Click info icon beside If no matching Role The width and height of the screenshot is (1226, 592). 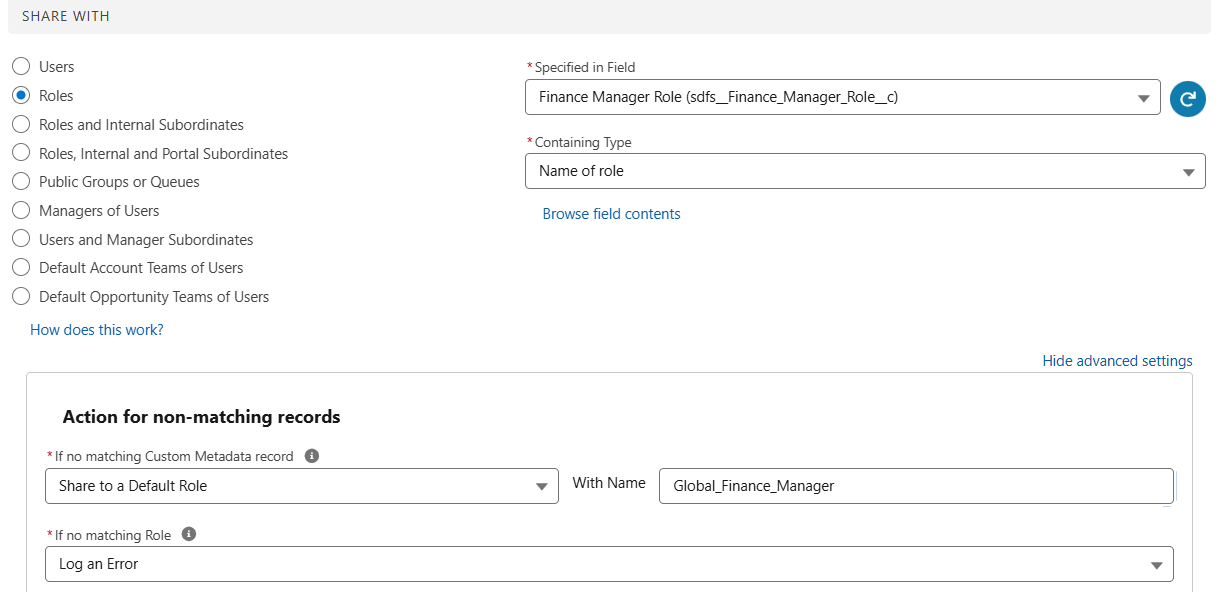pos(189,533)
